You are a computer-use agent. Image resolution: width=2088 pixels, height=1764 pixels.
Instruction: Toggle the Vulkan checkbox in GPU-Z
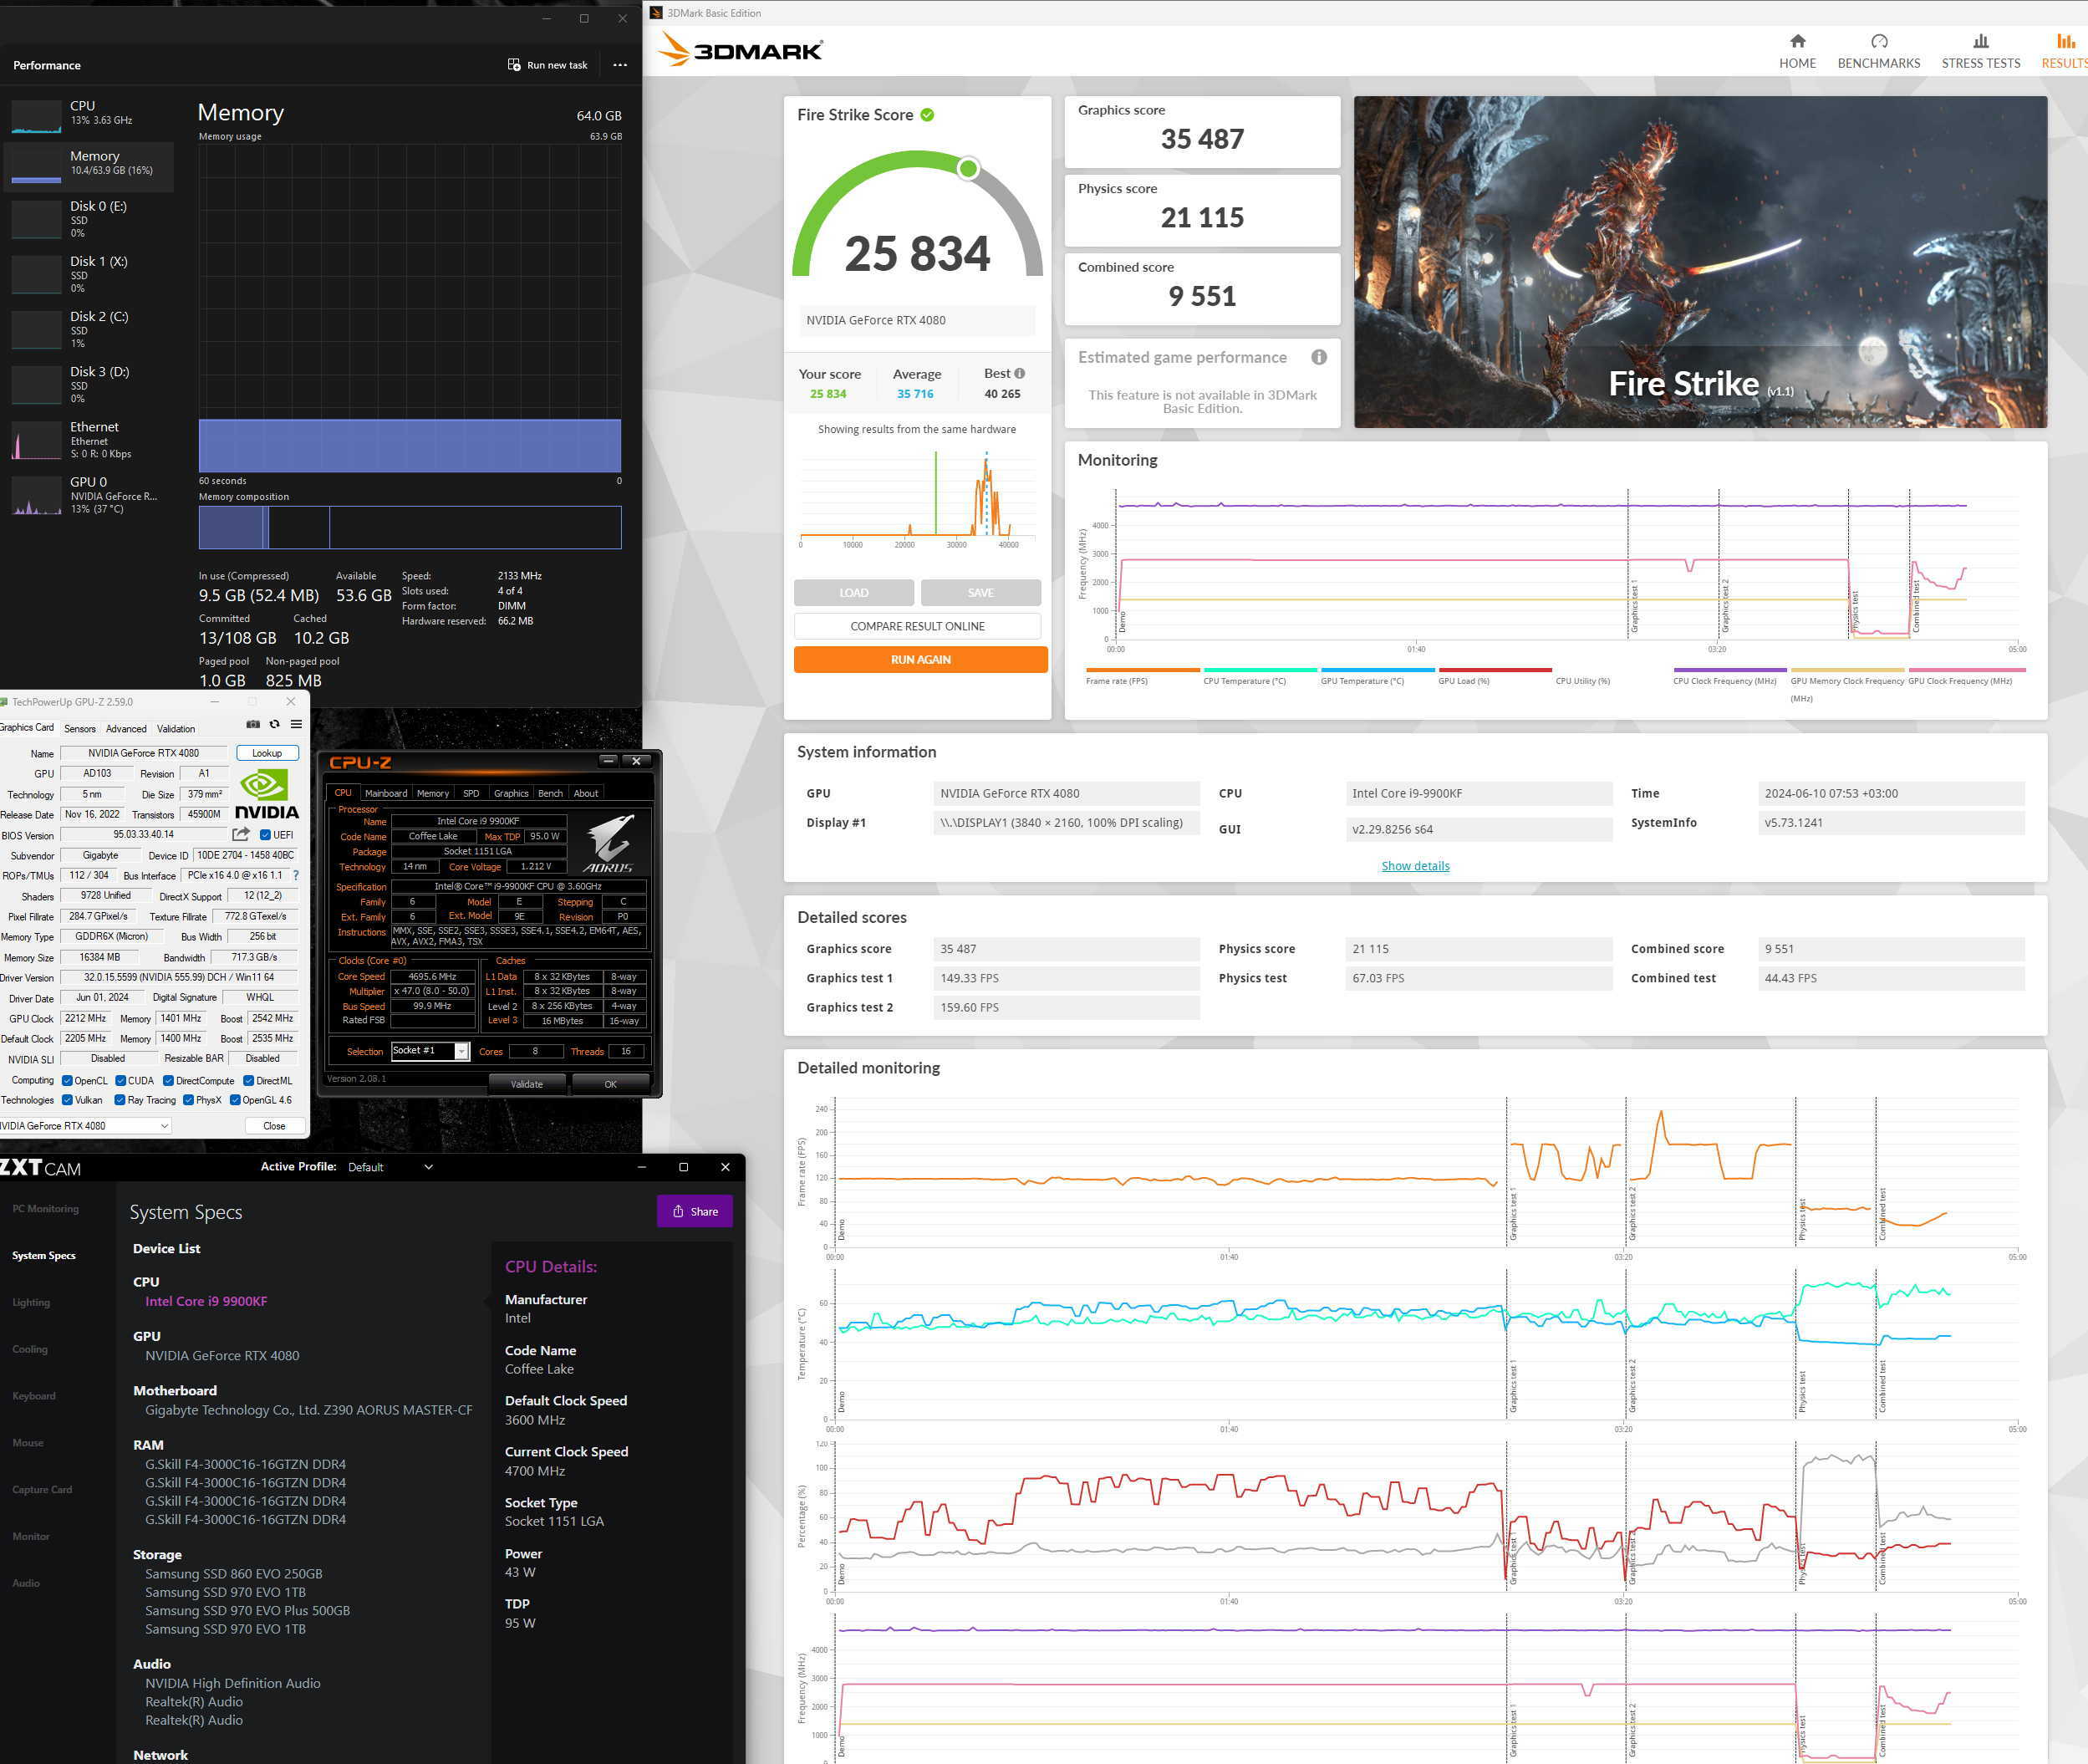coord(67,1100)
